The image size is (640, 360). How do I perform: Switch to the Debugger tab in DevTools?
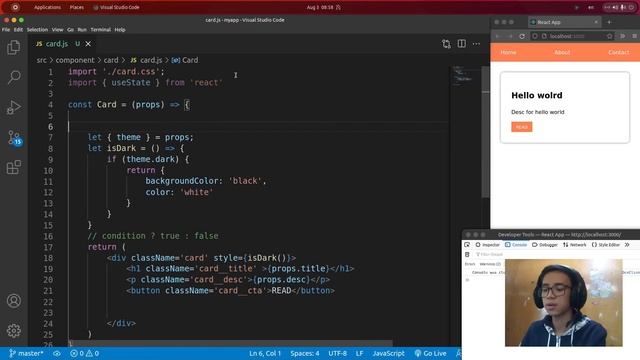pos(544,245)
